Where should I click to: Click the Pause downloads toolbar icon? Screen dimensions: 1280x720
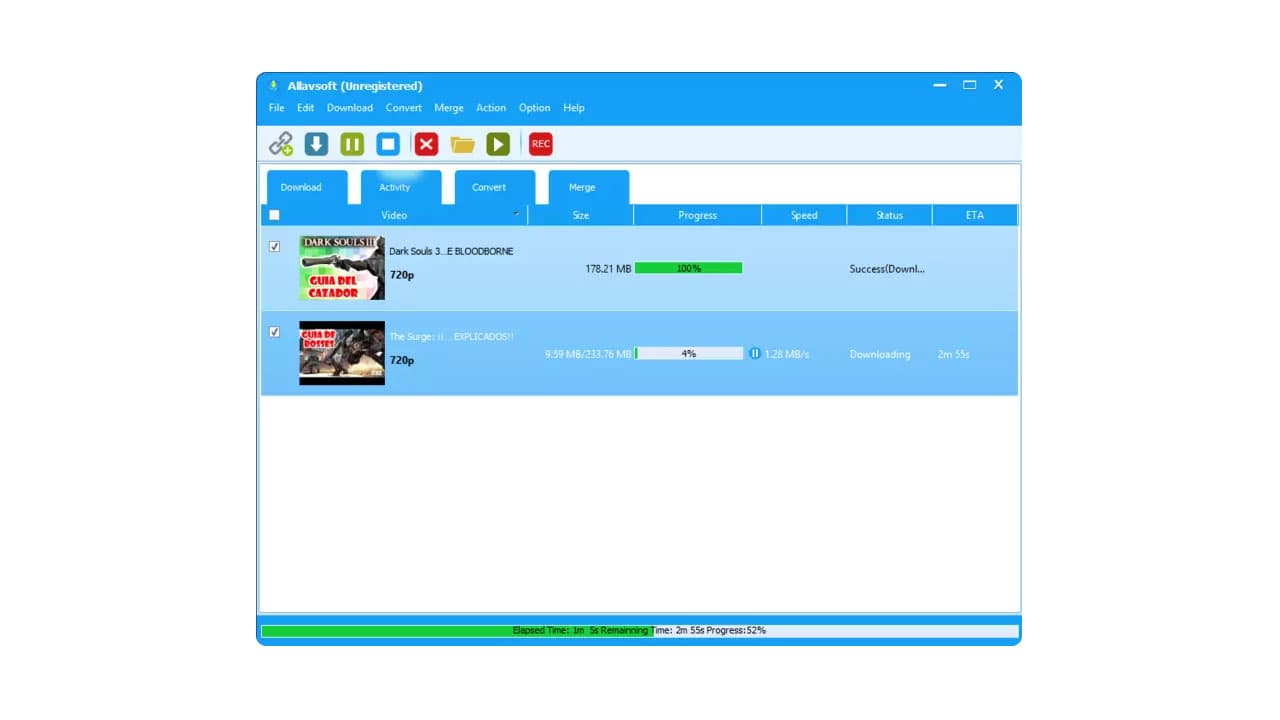(352, 143)
